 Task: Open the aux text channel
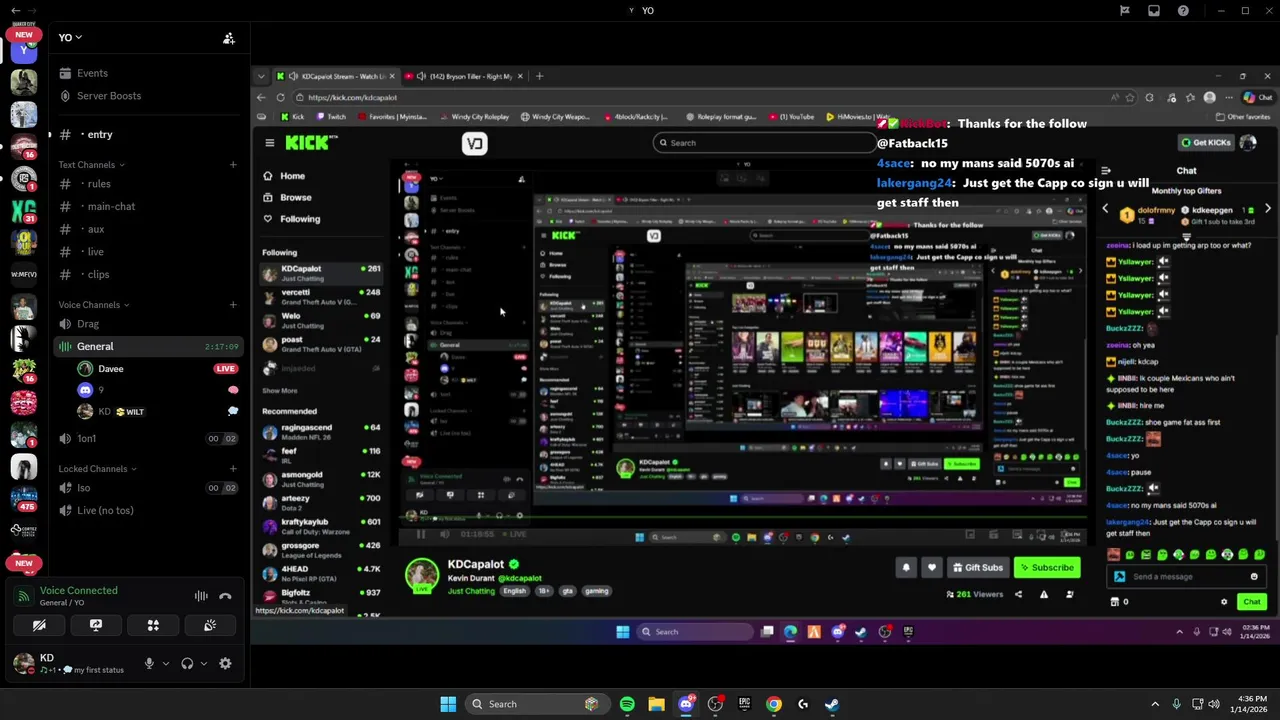[x=147, y=229]
